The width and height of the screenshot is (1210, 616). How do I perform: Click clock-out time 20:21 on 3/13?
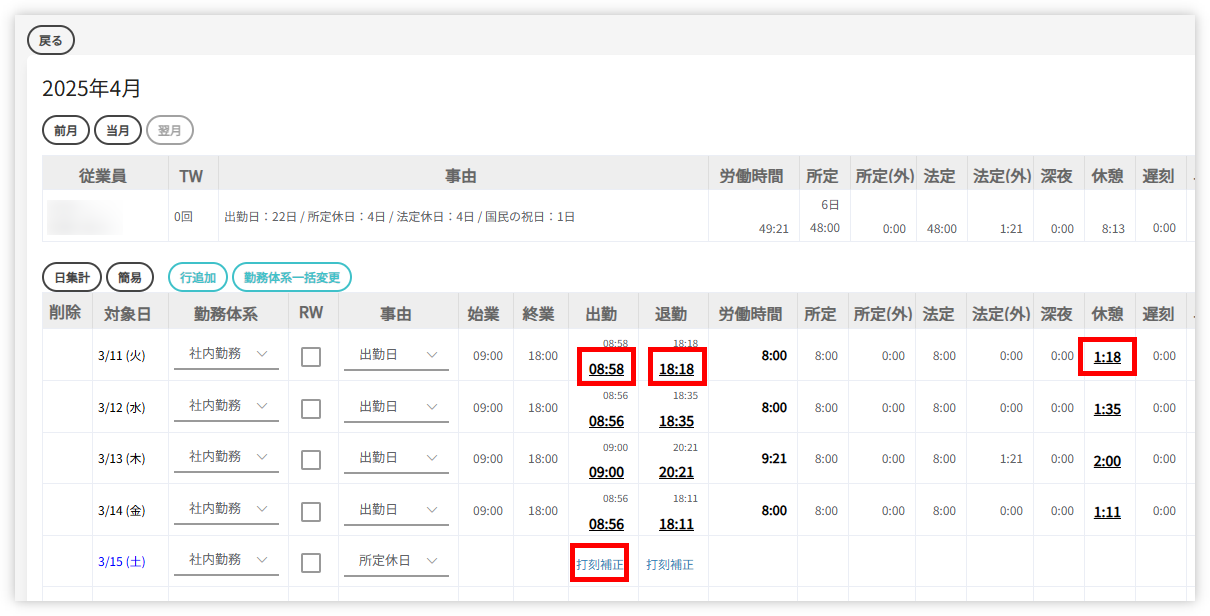676,472
